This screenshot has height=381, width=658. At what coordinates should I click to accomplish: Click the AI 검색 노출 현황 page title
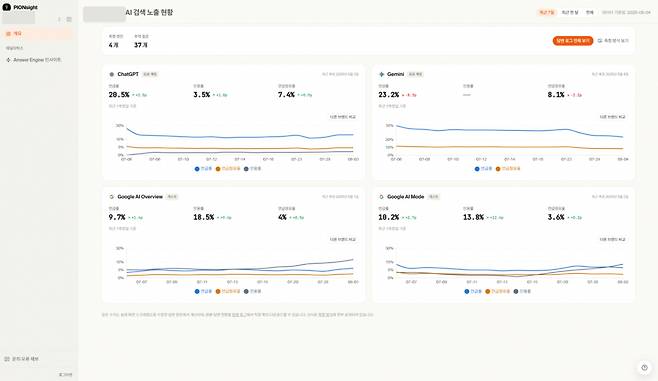point(149,13)
